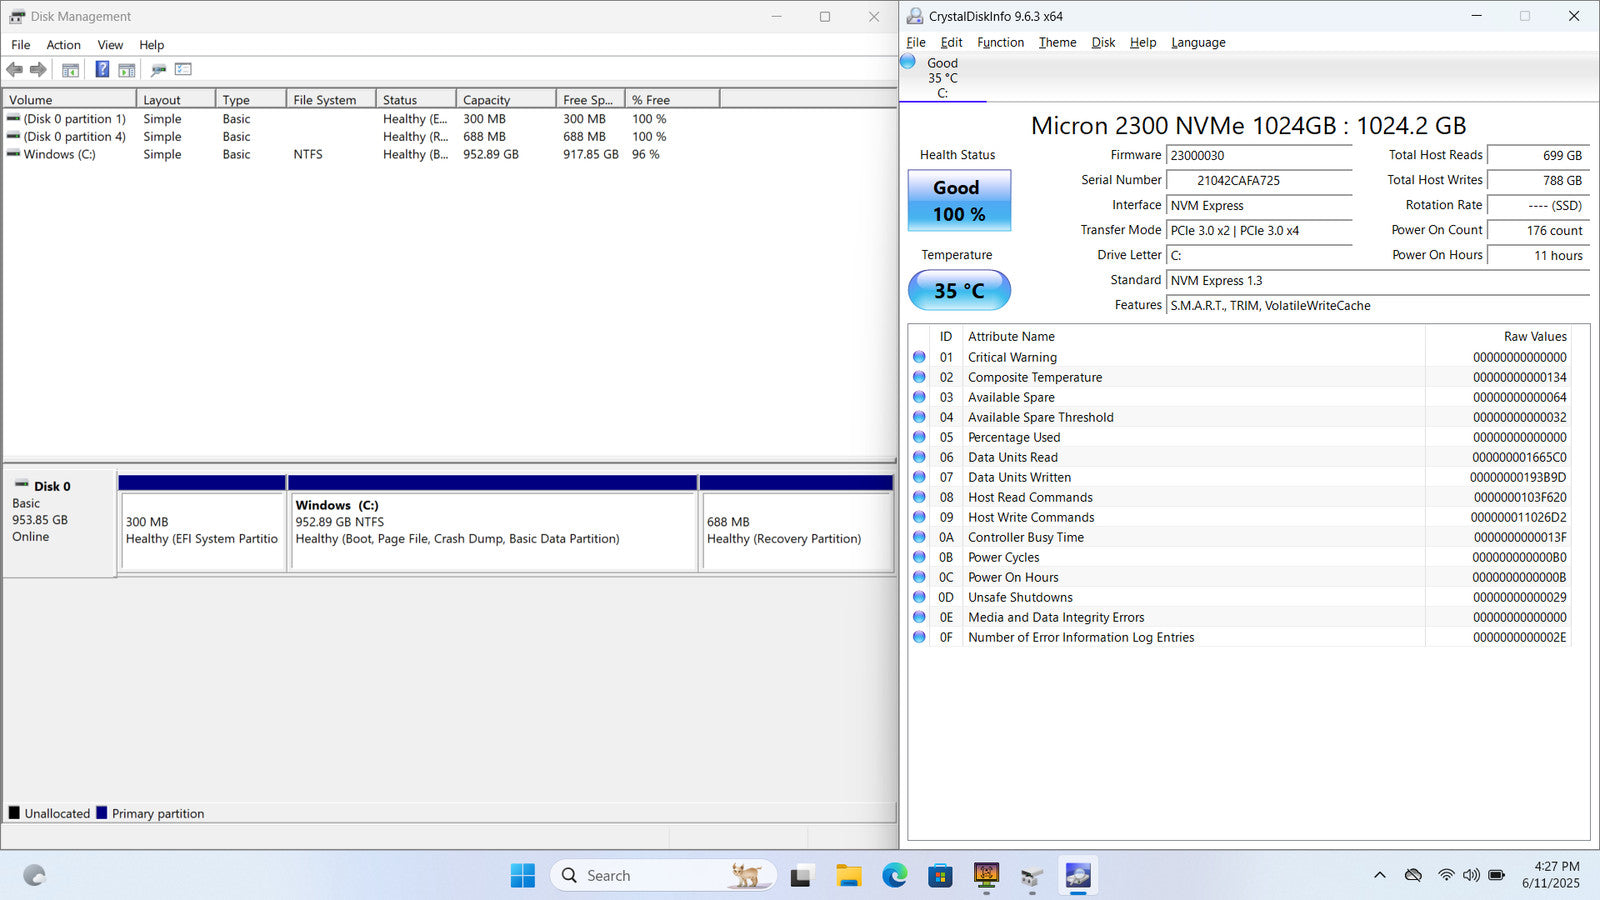This screenshot has width=1600, height=900.
Task: Select the Data Units Written attribute row
Action: 1240,477
